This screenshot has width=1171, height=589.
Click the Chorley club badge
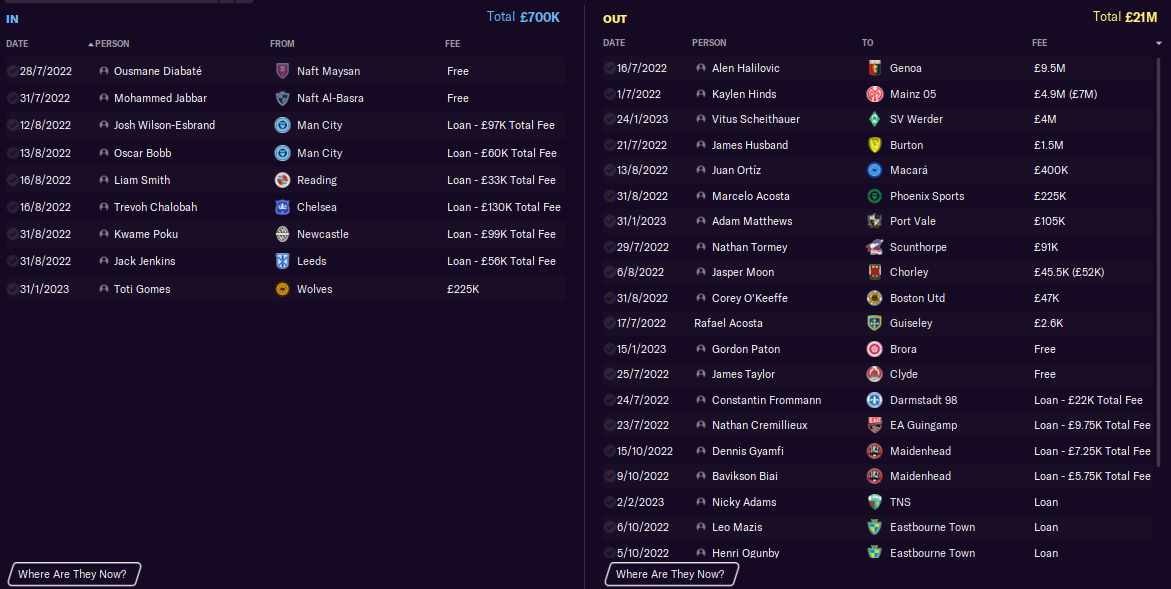click(875, 272)
